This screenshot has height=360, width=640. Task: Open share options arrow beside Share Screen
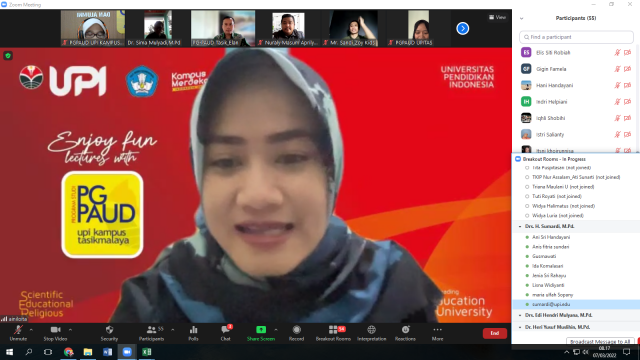(276, 330)
